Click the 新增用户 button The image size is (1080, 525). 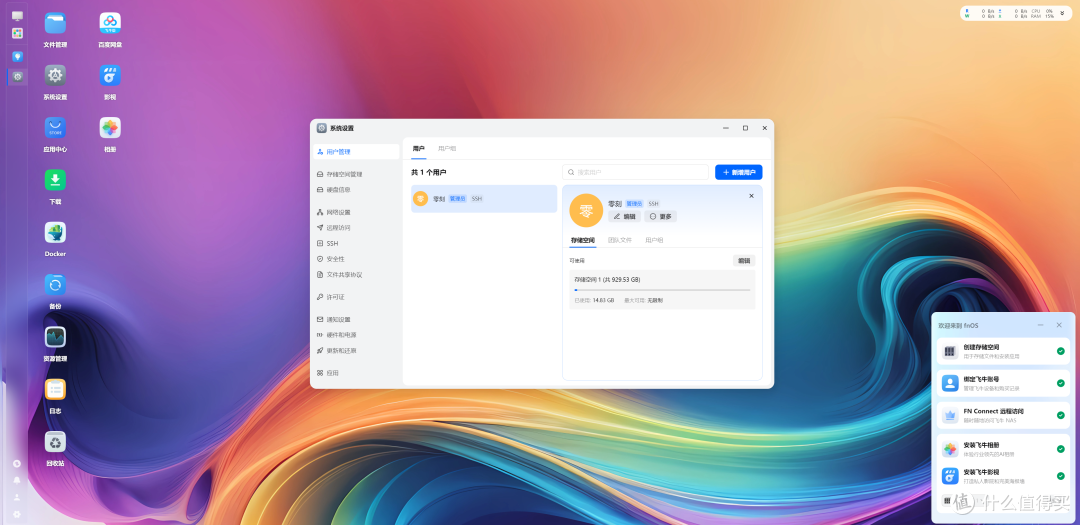click(x=738, y=172)
